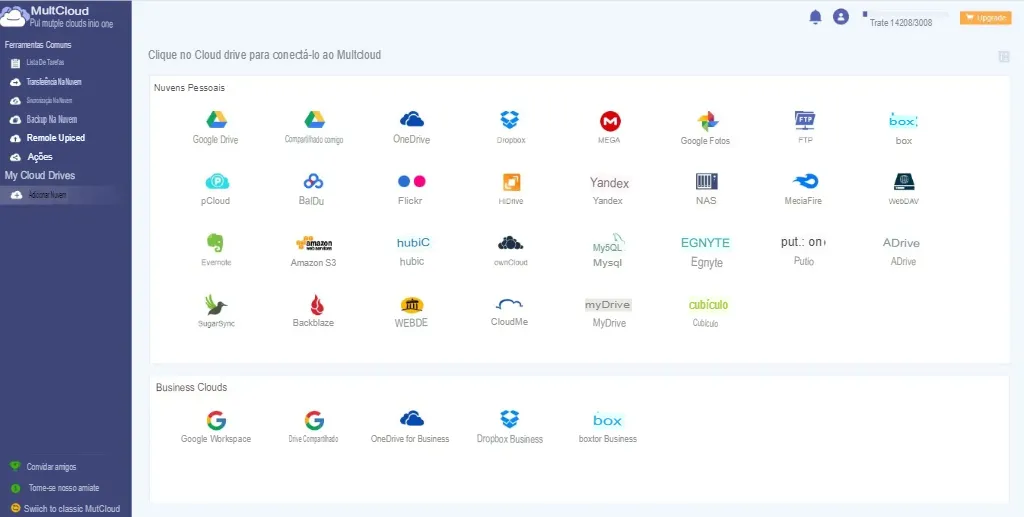Add the OneDrive personal cloud

[x=411, y=119]
